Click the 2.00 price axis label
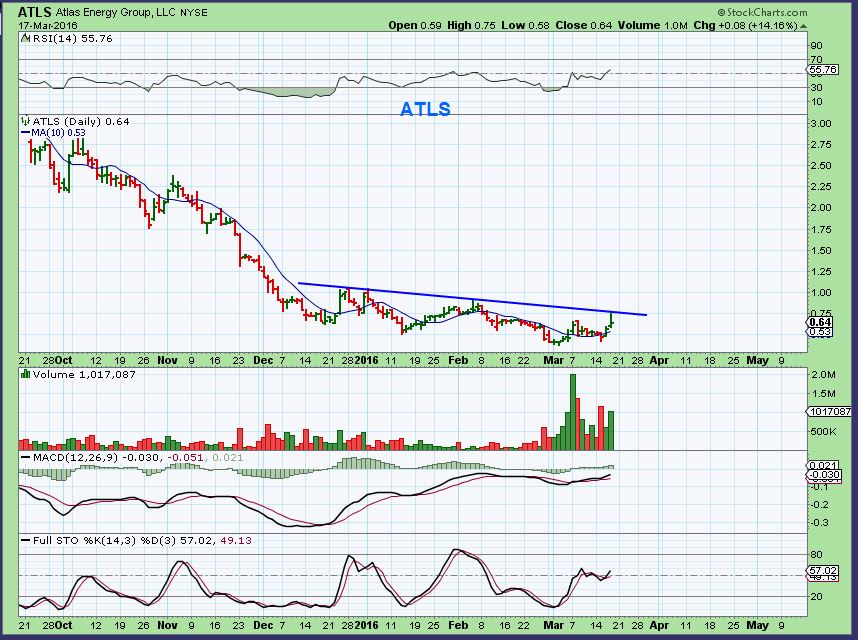 [x=820, y=208]
